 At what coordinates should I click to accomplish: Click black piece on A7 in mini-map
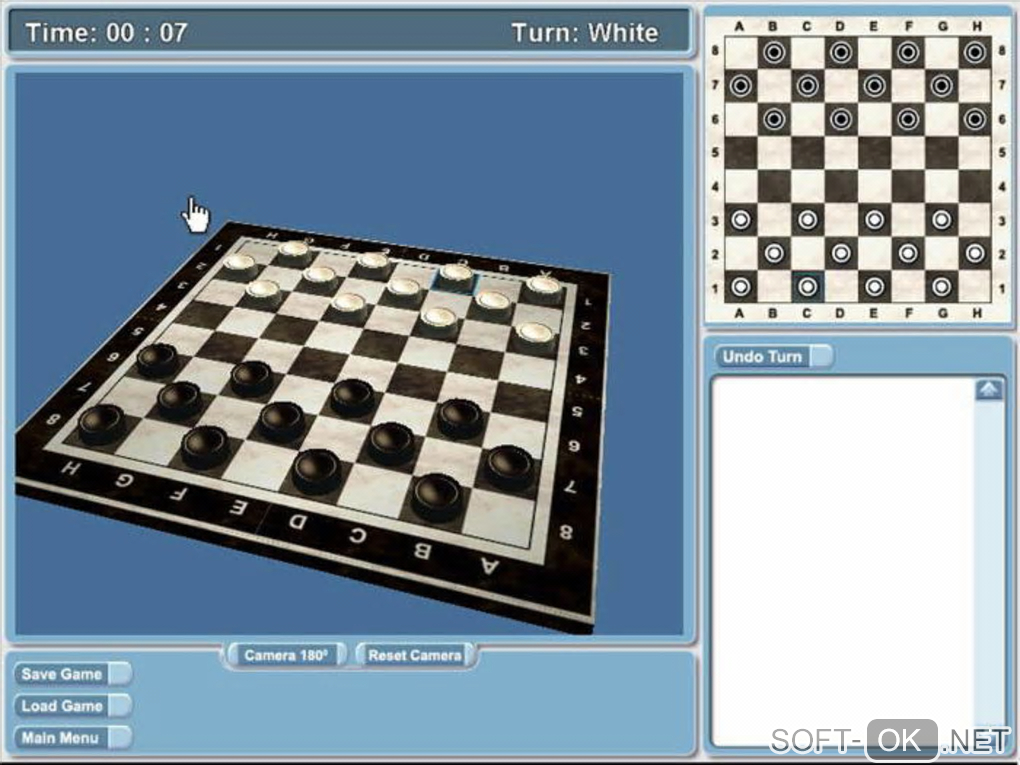pos(740,85)
